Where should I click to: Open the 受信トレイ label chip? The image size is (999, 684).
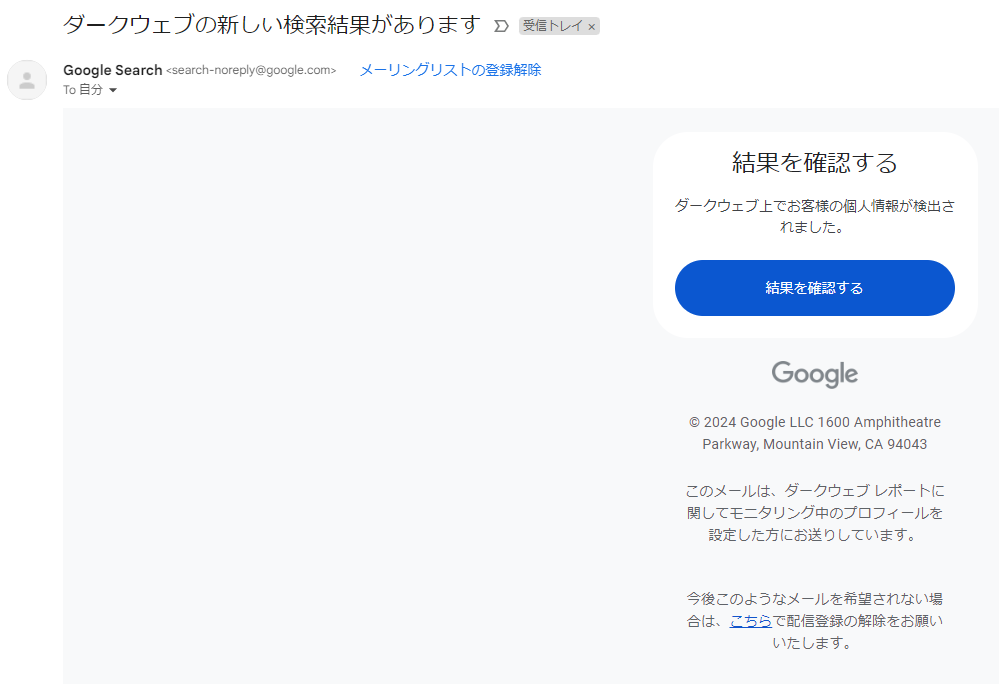[x=552, y=26]
